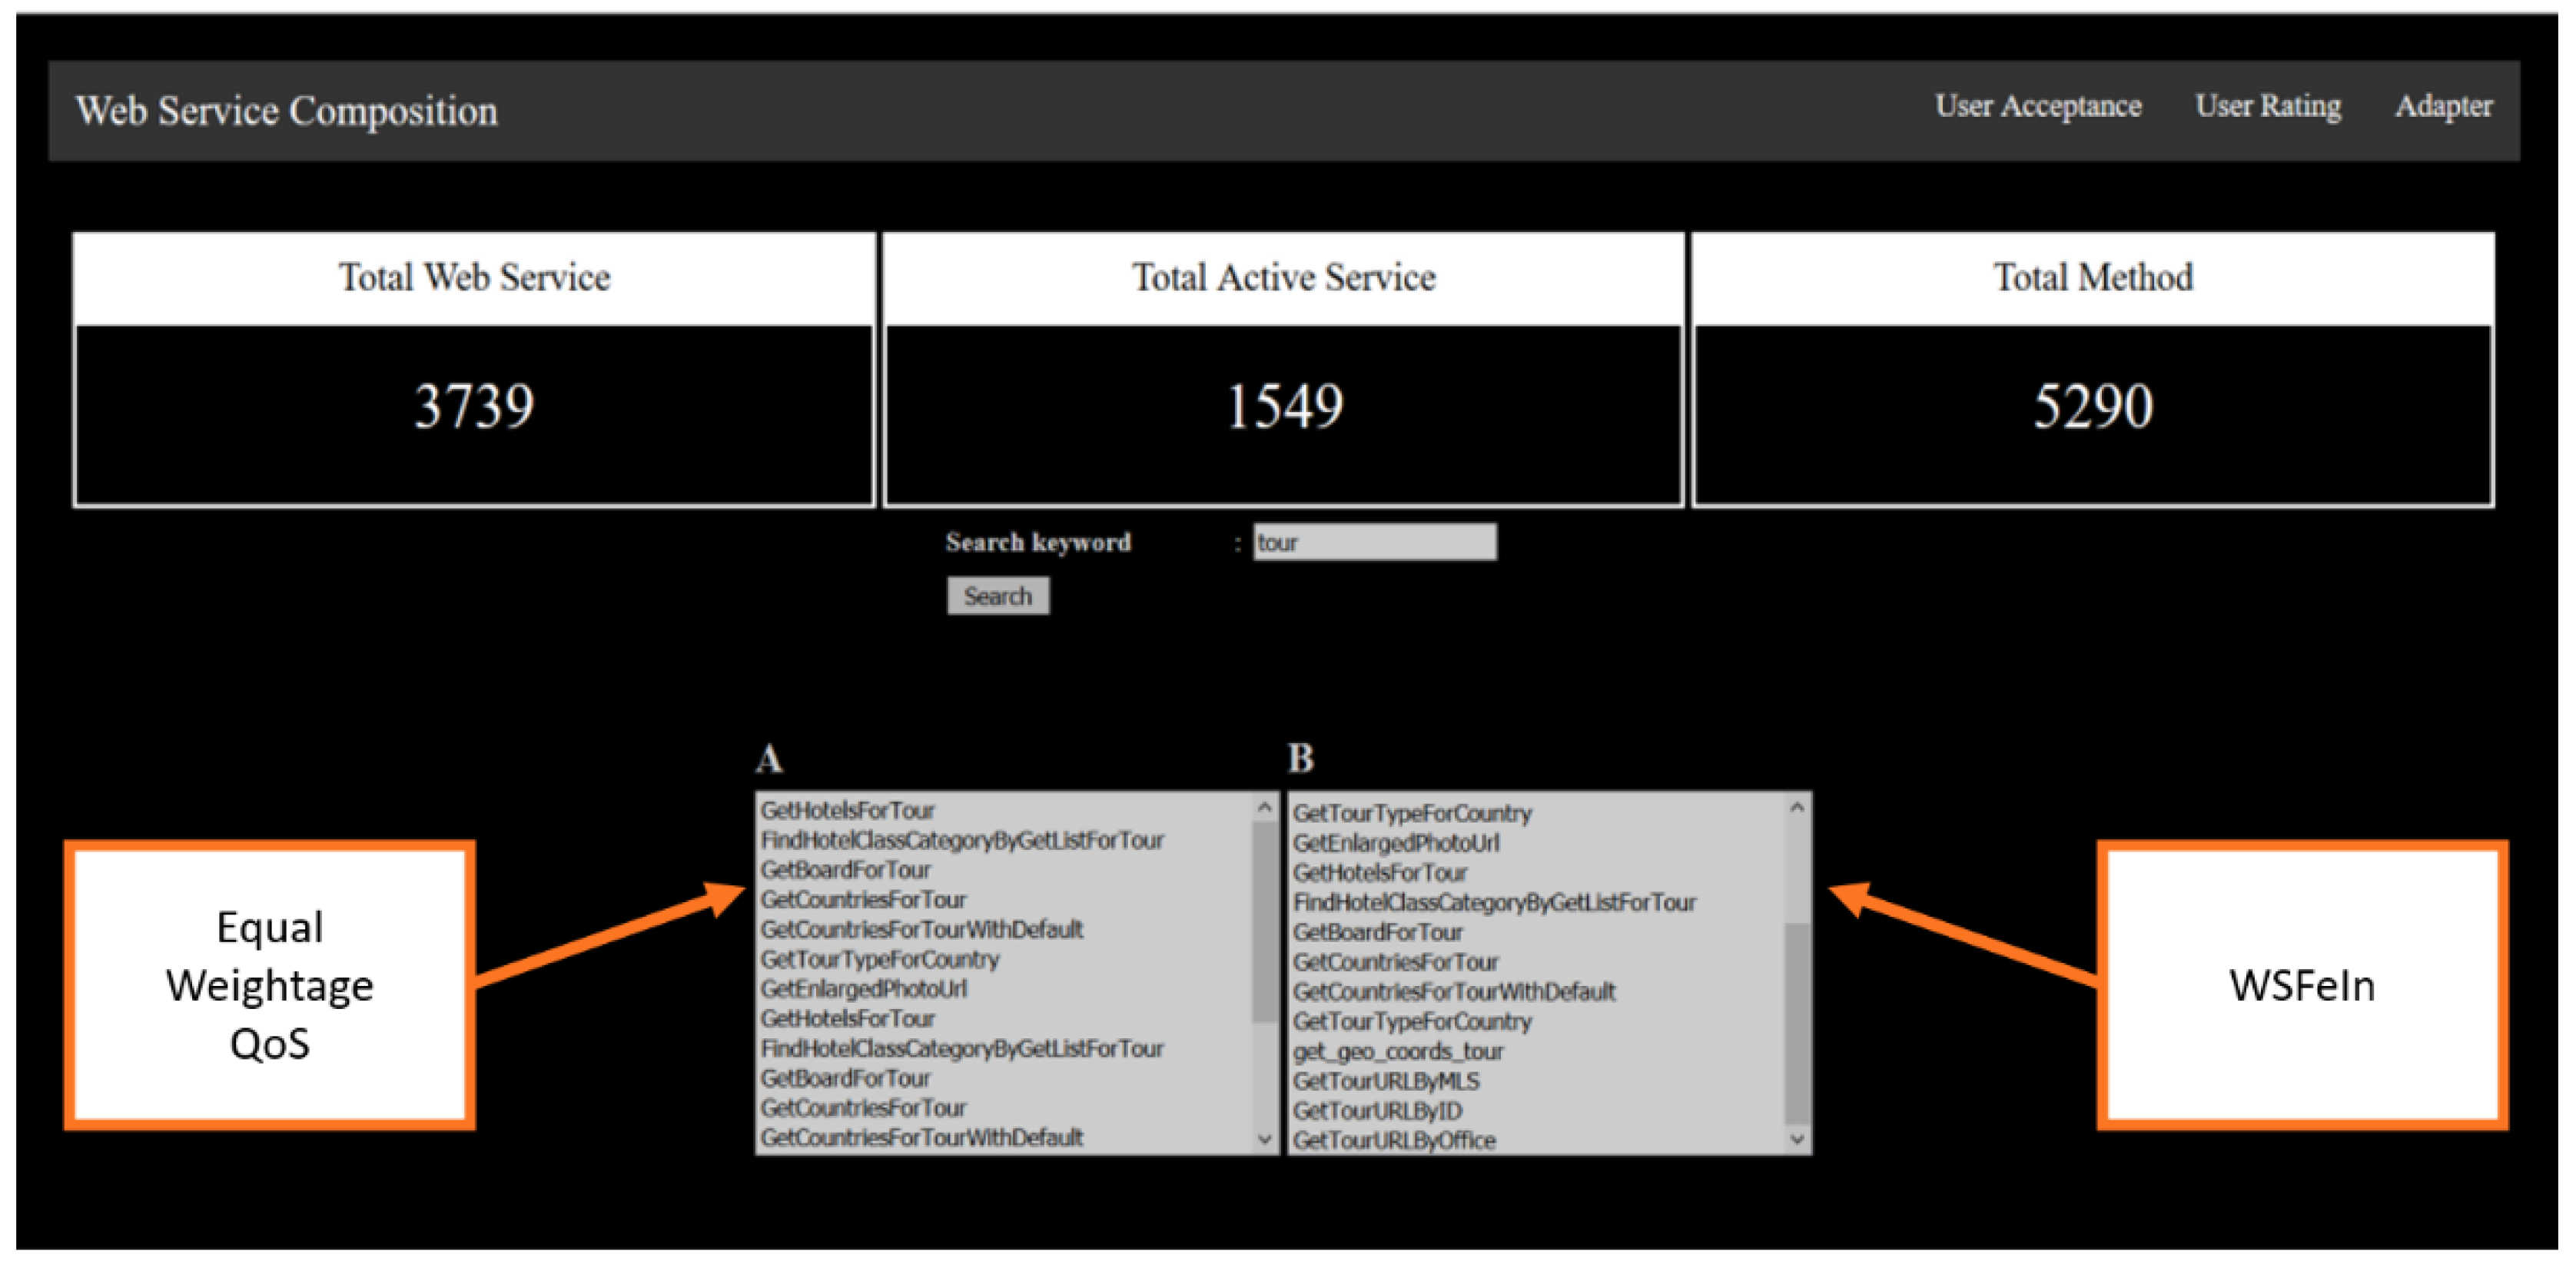Go to the Adapter page
The image size is (2576, 1268).
(x=2442, y=106)
